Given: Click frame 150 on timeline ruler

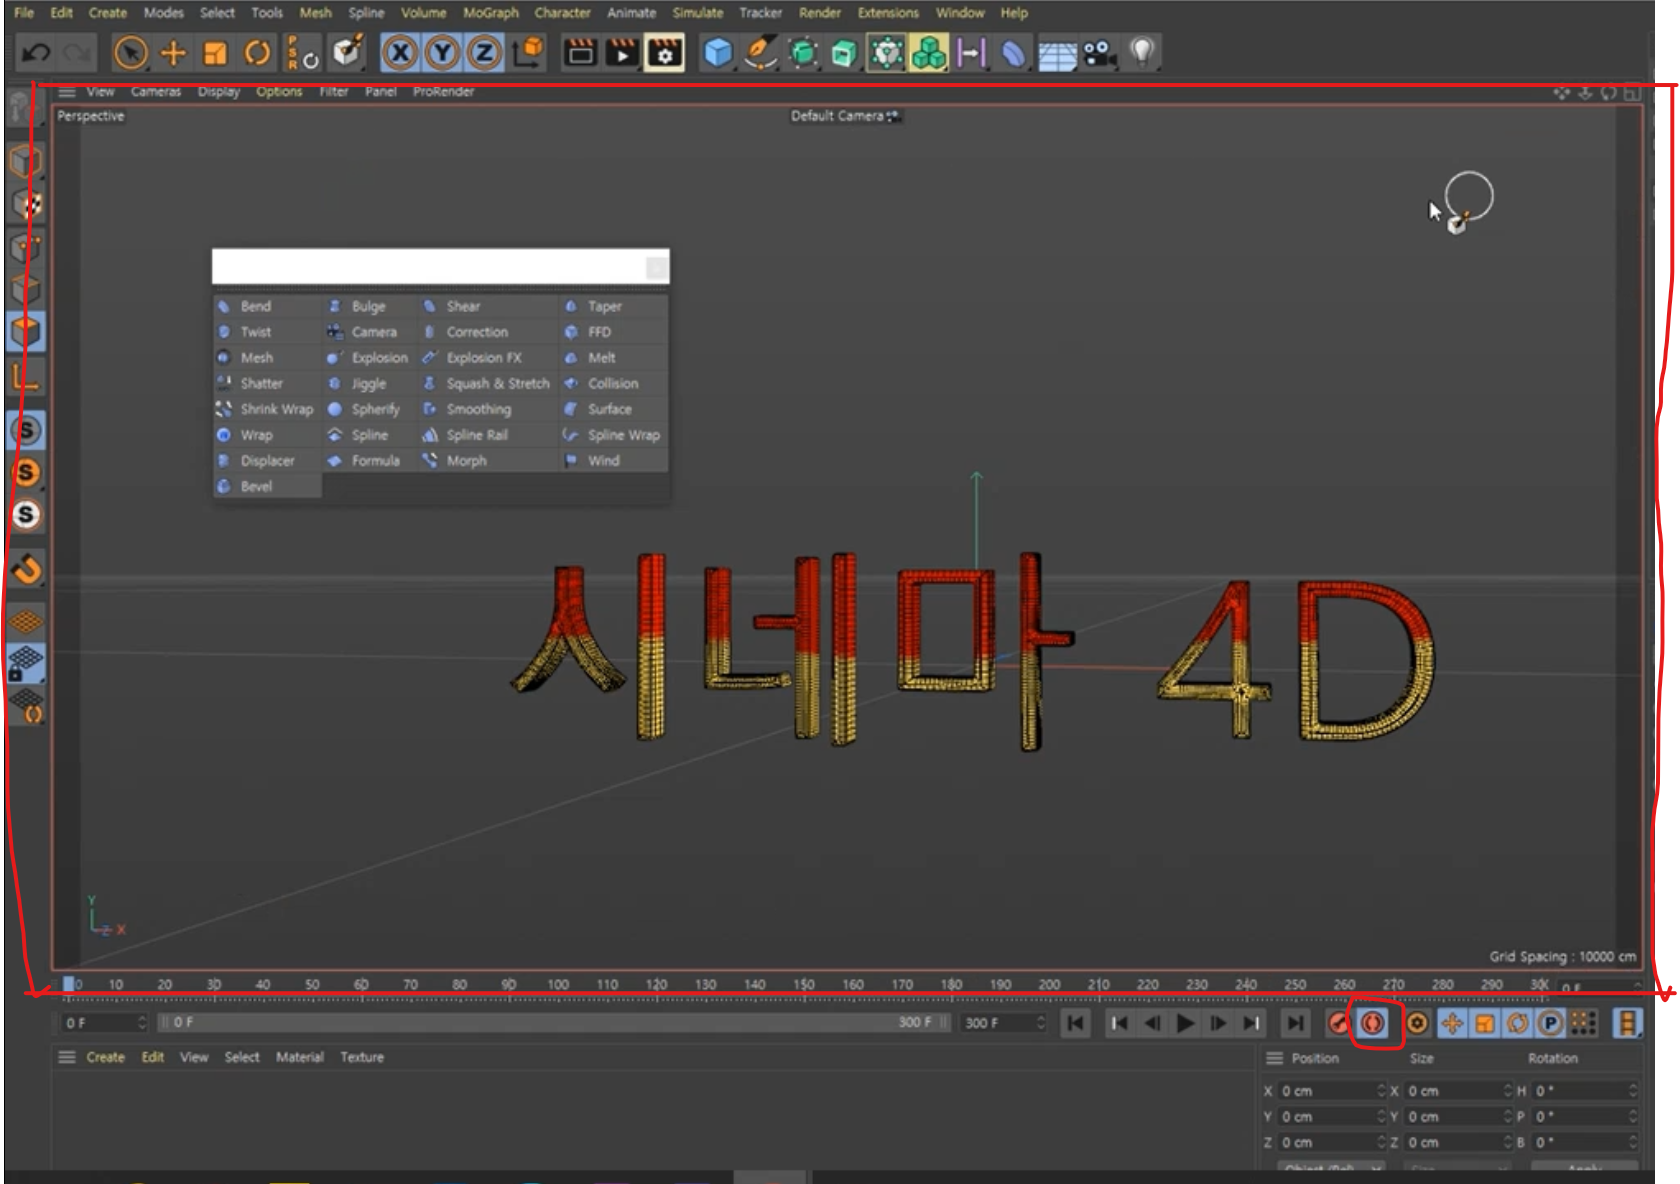Looking at the screenshot, I should [x=804, y=984].
